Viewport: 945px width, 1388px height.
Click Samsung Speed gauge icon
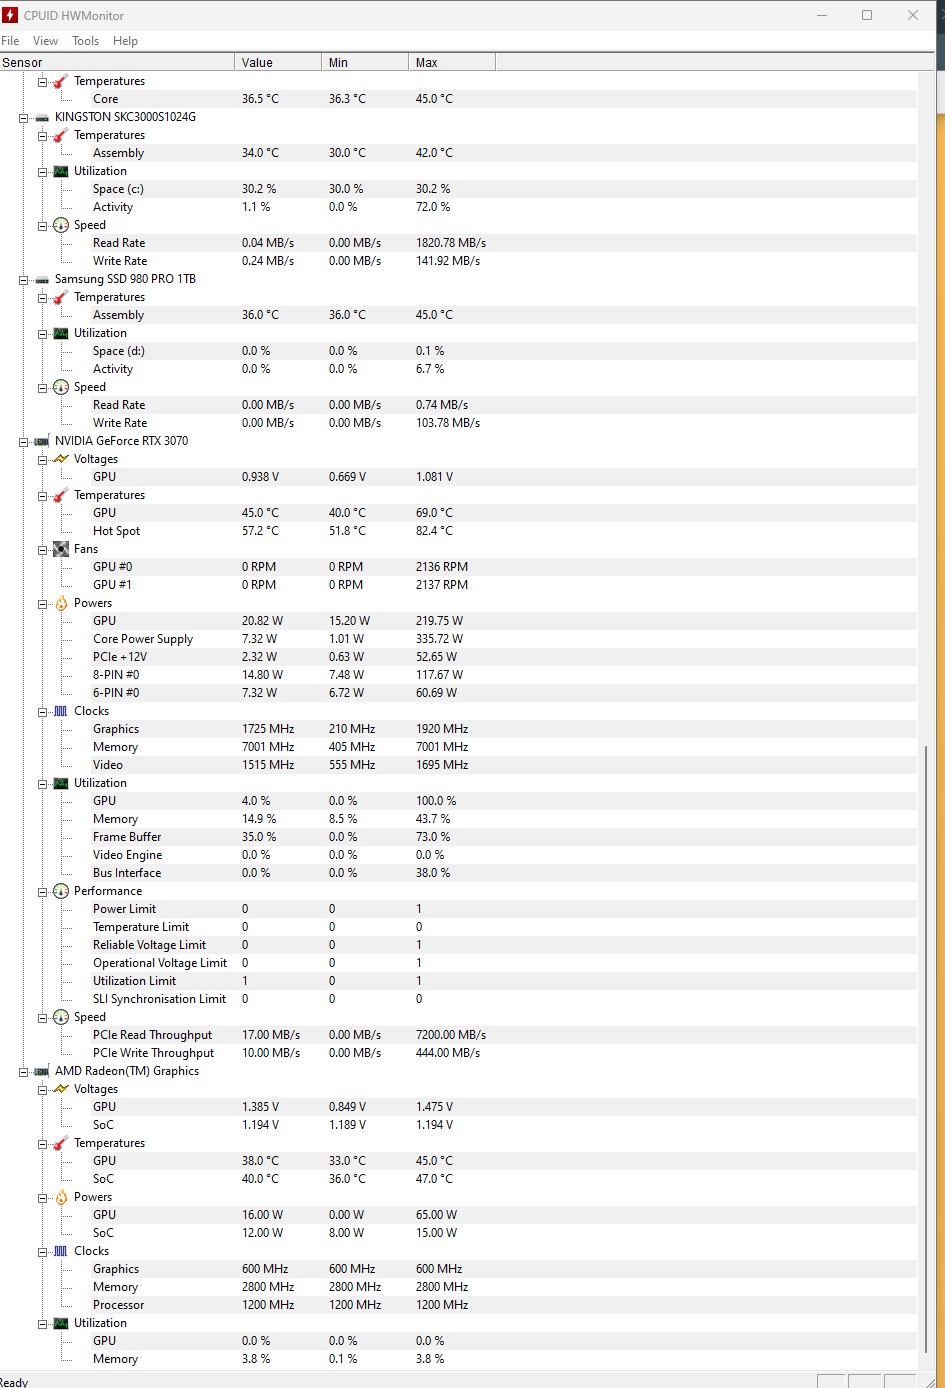pyautogui.click(x=61, y=387)
